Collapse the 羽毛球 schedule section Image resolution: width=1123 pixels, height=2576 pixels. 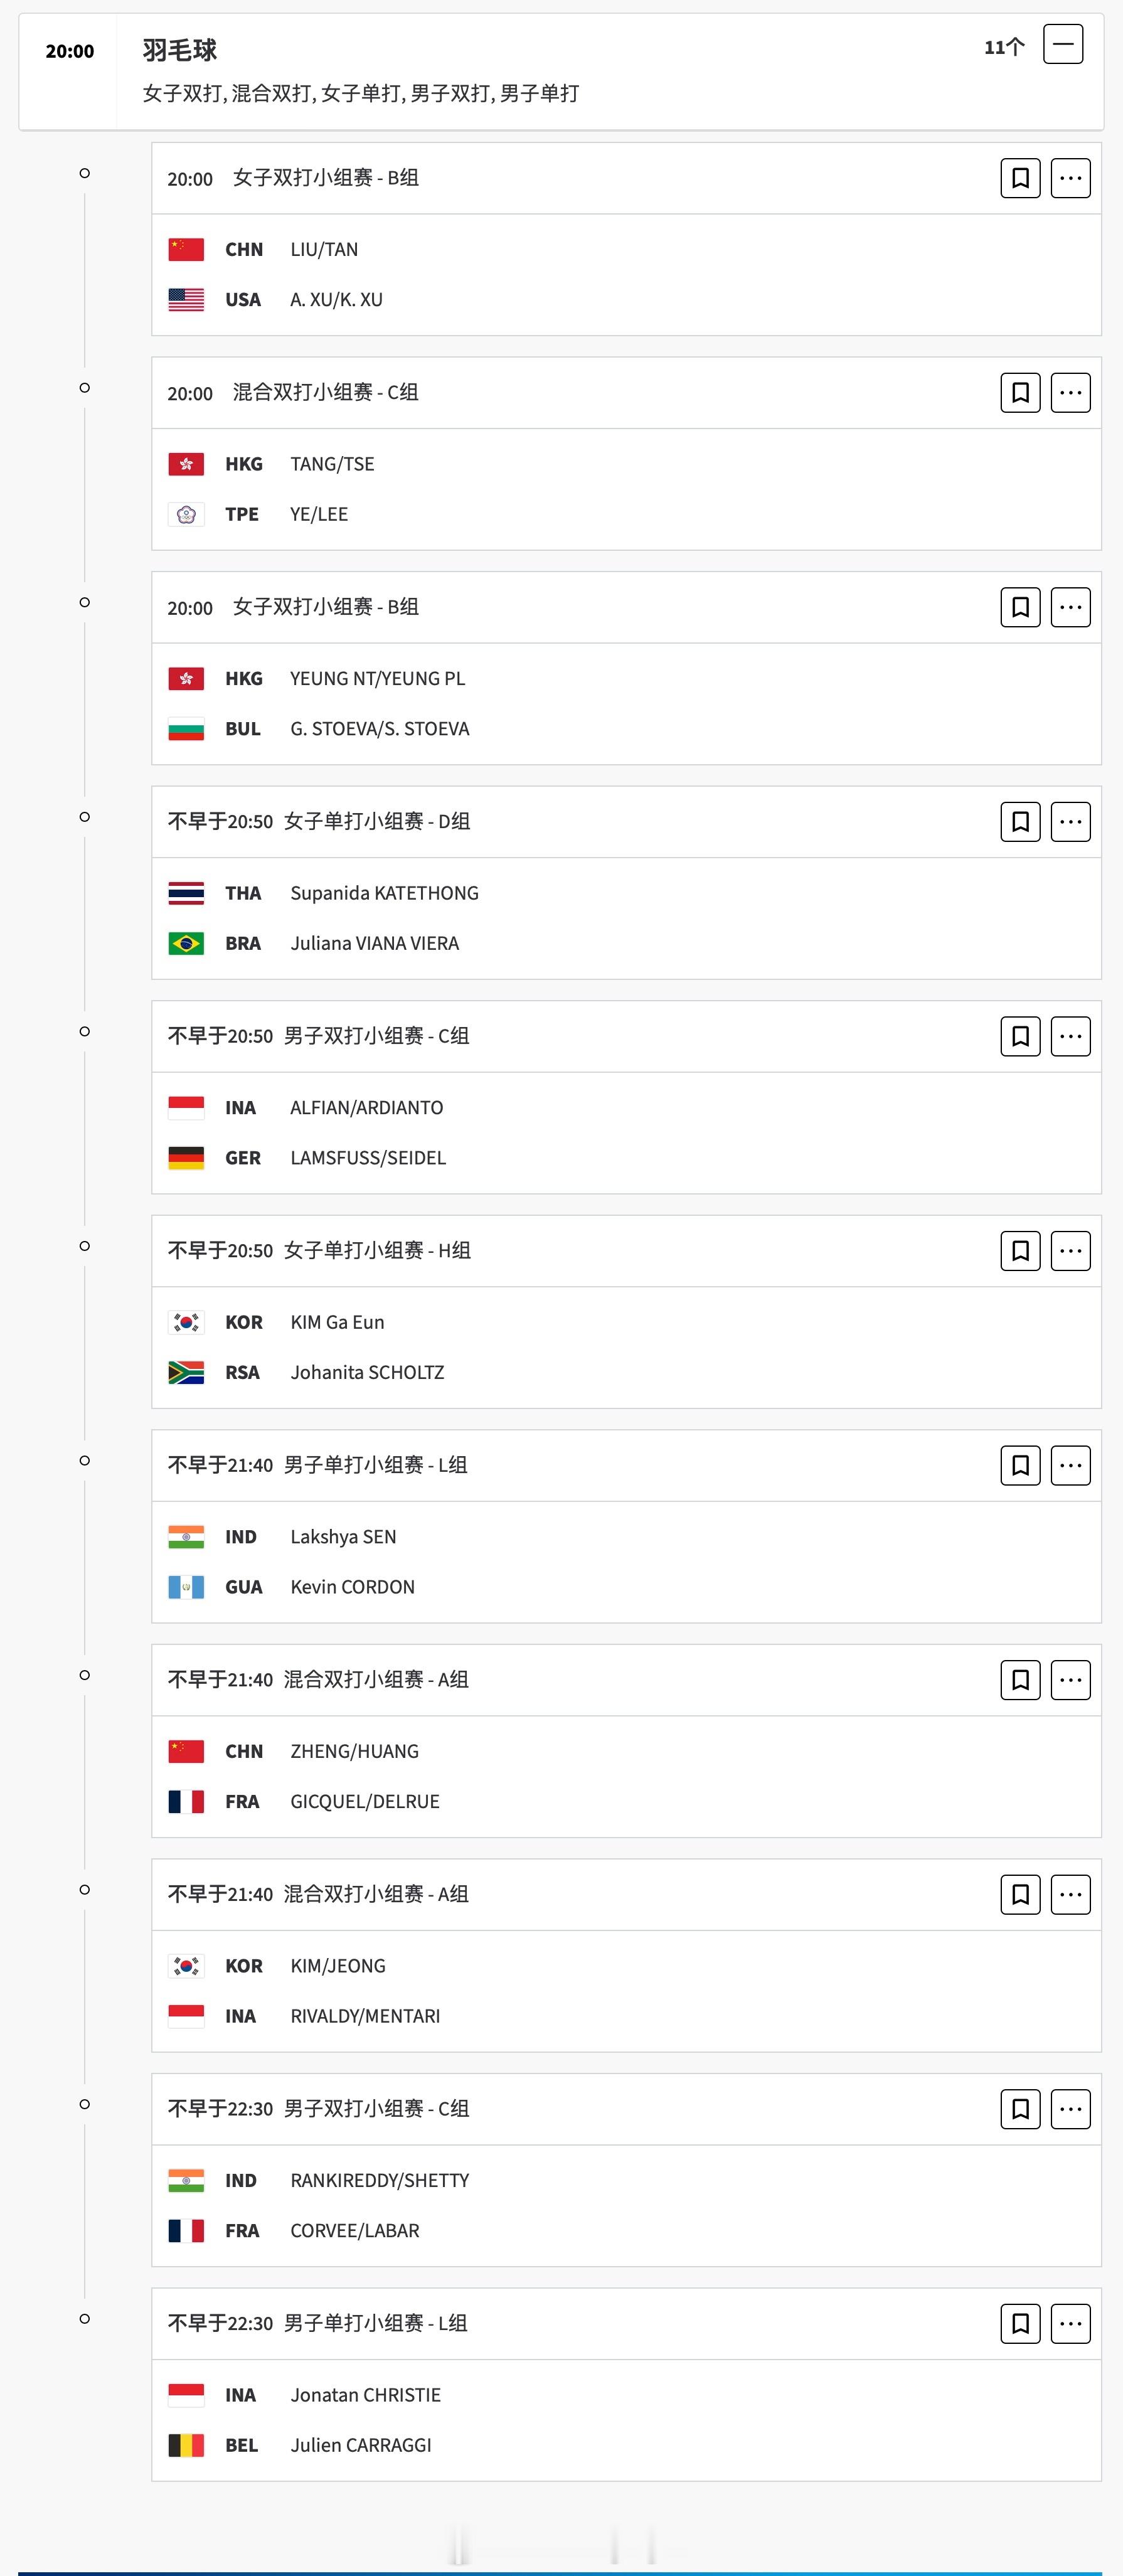1063,44
